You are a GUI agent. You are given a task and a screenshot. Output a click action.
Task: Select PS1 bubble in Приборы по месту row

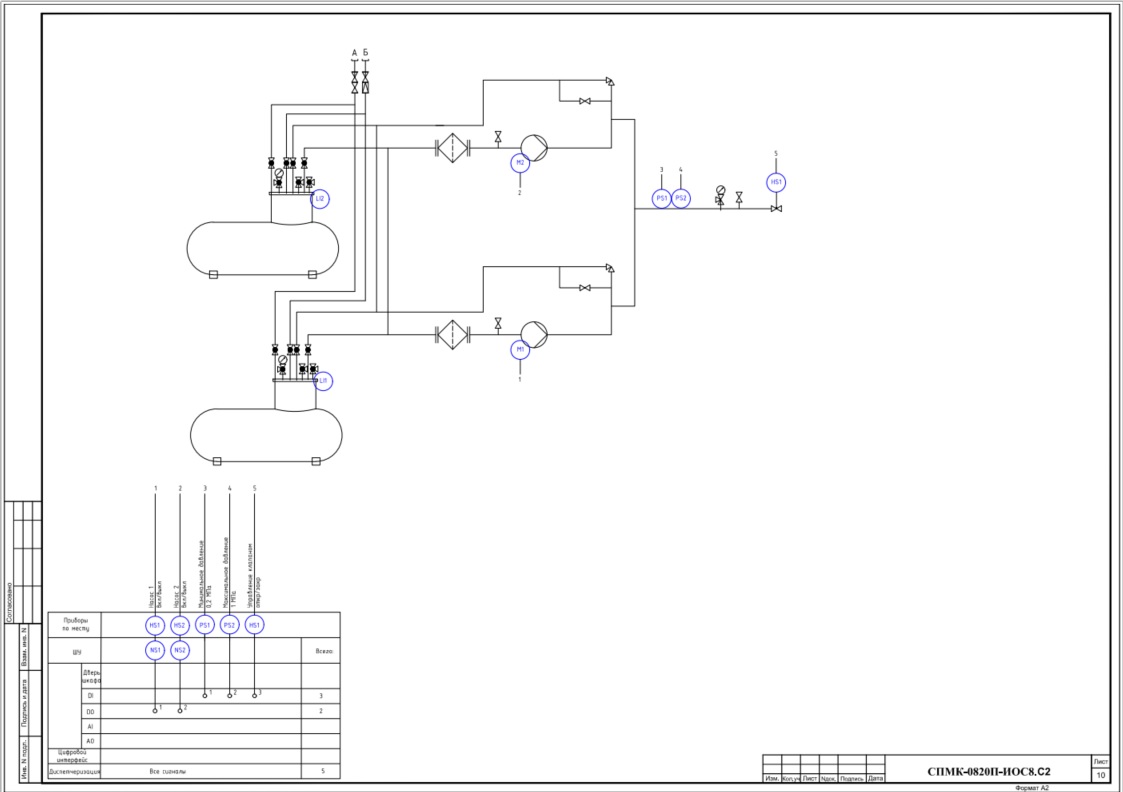(x=205, y=625)
